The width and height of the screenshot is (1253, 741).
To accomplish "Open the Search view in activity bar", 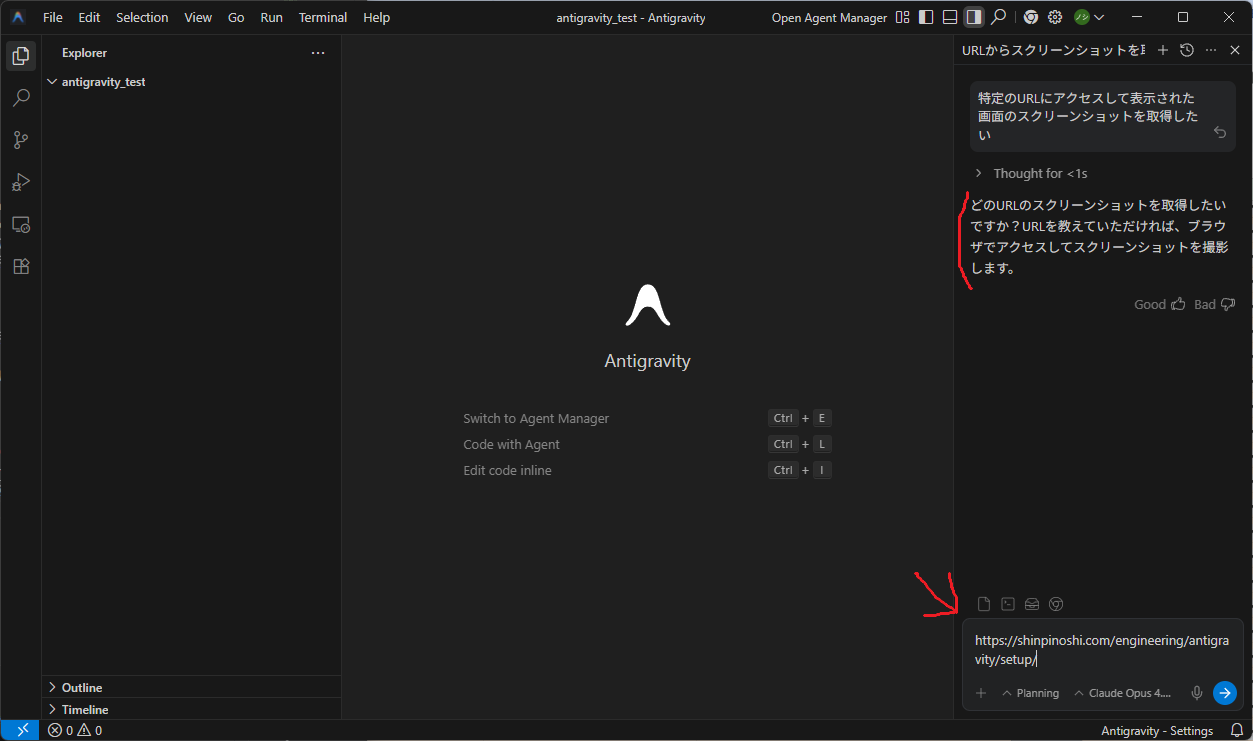I will pyautogui.click(x=21, y=98).
